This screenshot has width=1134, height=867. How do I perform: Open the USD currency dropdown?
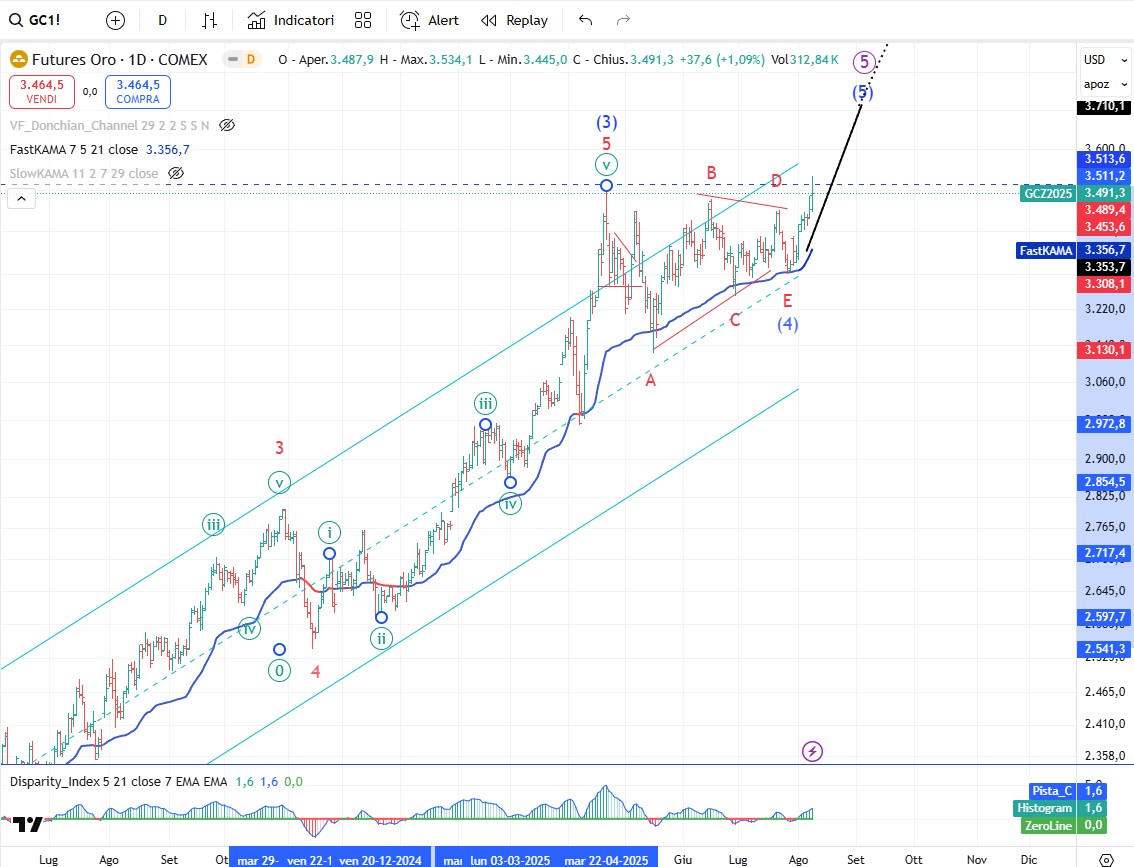tap(1105, 60)
